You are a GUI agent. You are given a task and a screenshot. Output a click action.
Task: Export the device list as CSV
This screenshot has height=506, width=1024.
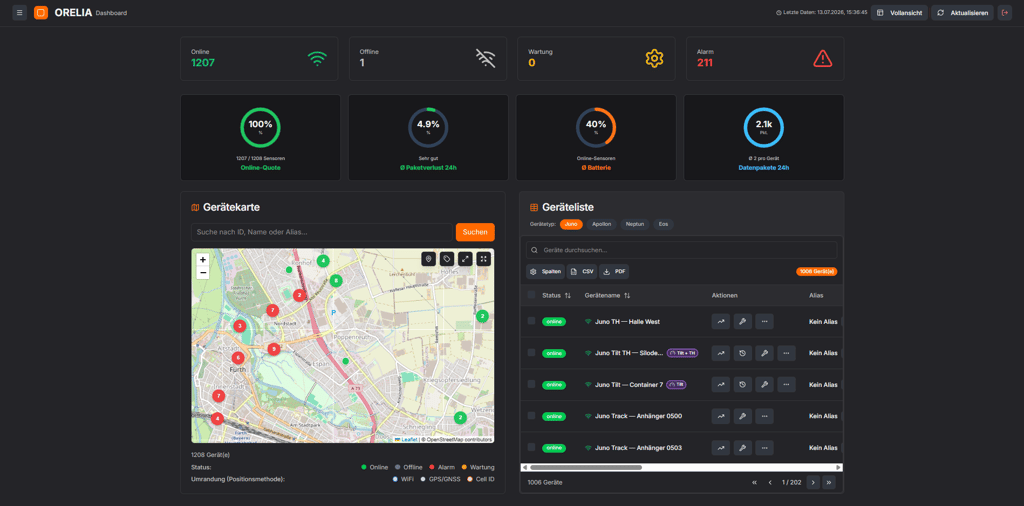click(x=582, y=272)
